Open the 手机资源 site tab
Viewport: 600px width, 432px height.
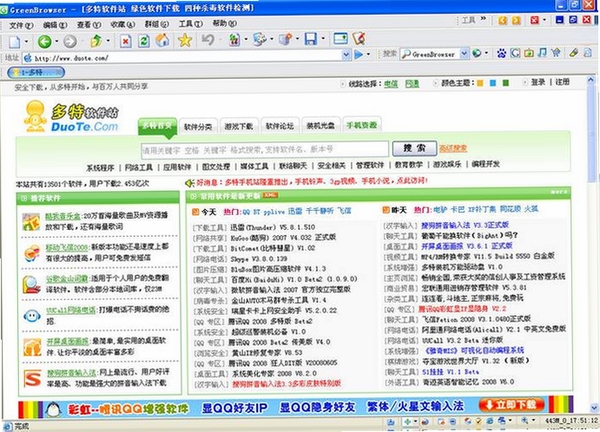point(362,125)
